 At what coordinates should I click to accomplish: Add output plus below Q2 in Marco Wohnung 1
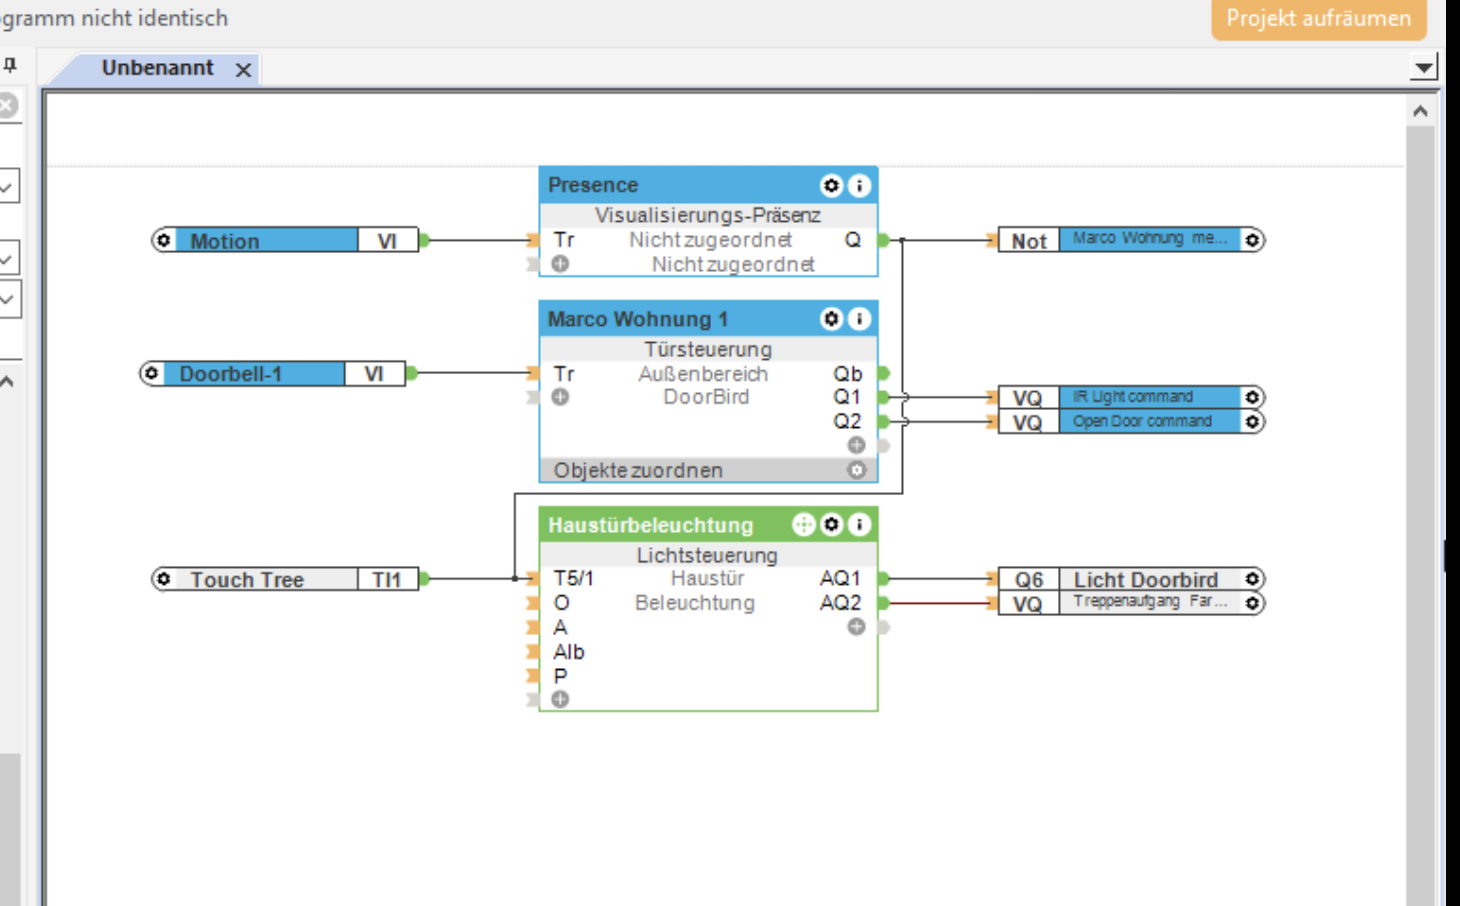[x=856, y=445]
